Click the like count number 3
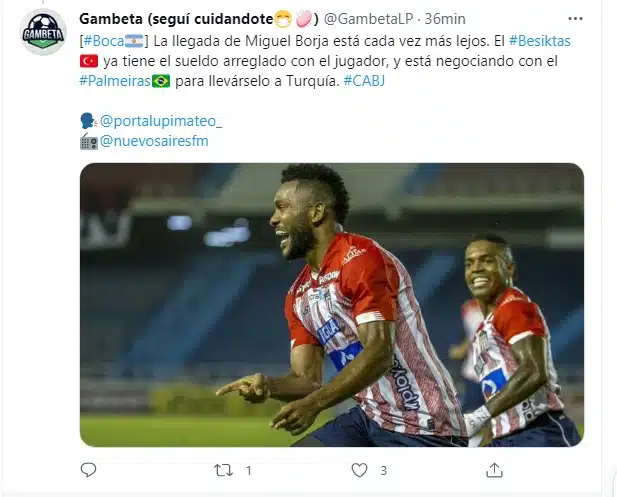 pos(384,471)
